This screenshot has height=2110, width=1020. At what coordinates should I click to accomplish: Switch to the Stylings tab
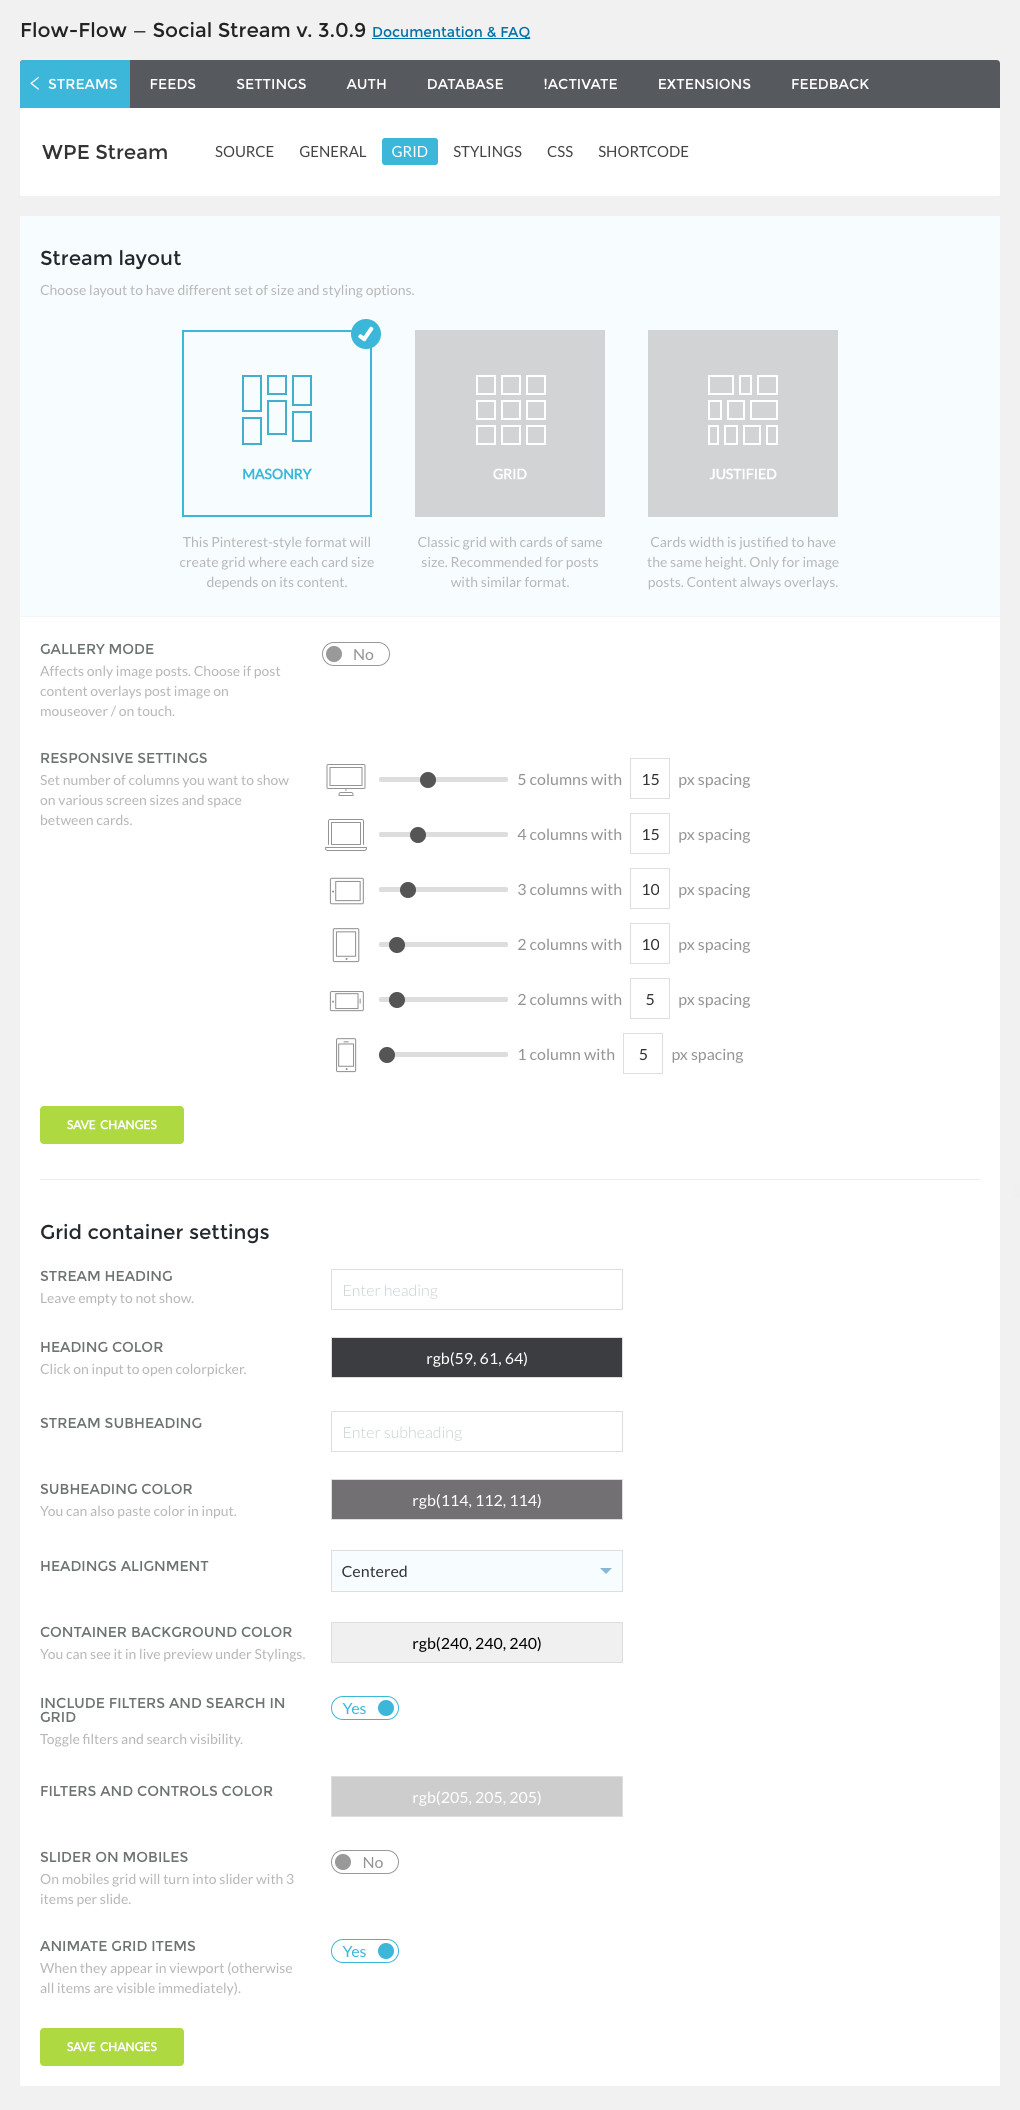[x=487, y=152]
